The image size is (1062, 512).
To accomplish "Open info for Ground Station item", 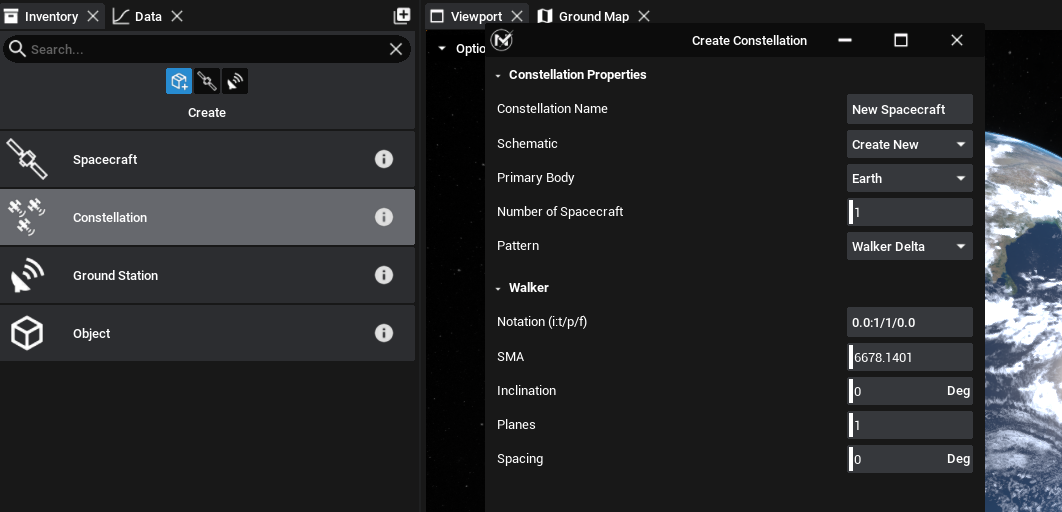I will pos(384,275).
